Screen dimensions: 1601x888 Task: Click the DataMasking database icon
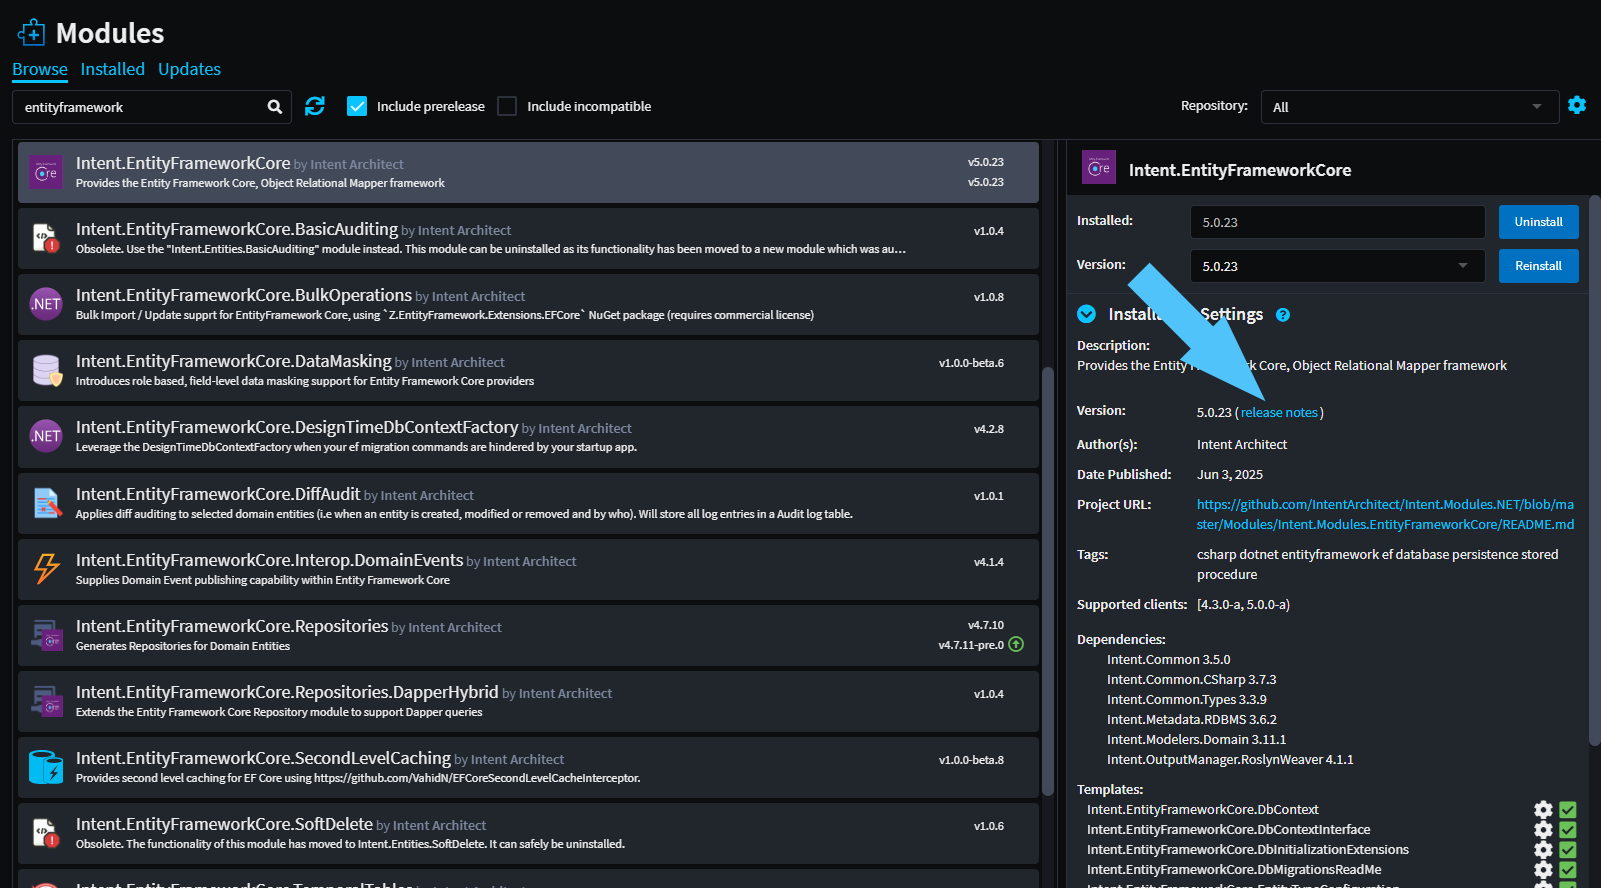tap(46, 370)
